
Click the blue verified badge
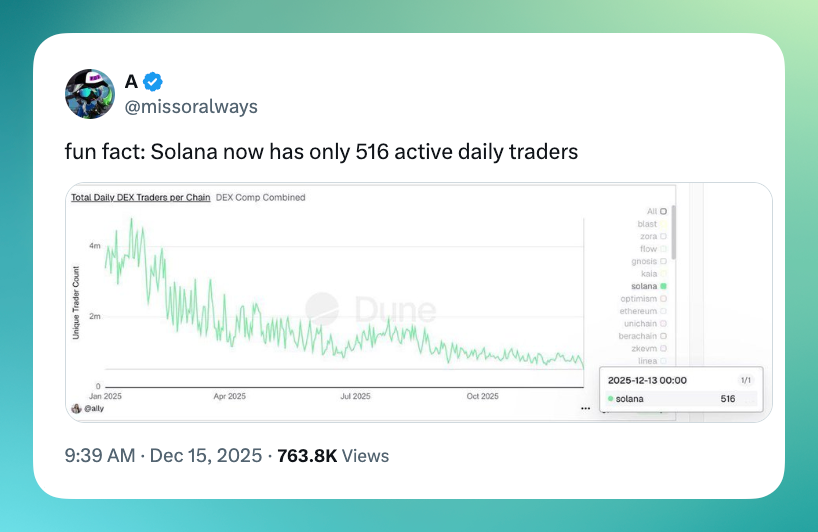point(153,82)
